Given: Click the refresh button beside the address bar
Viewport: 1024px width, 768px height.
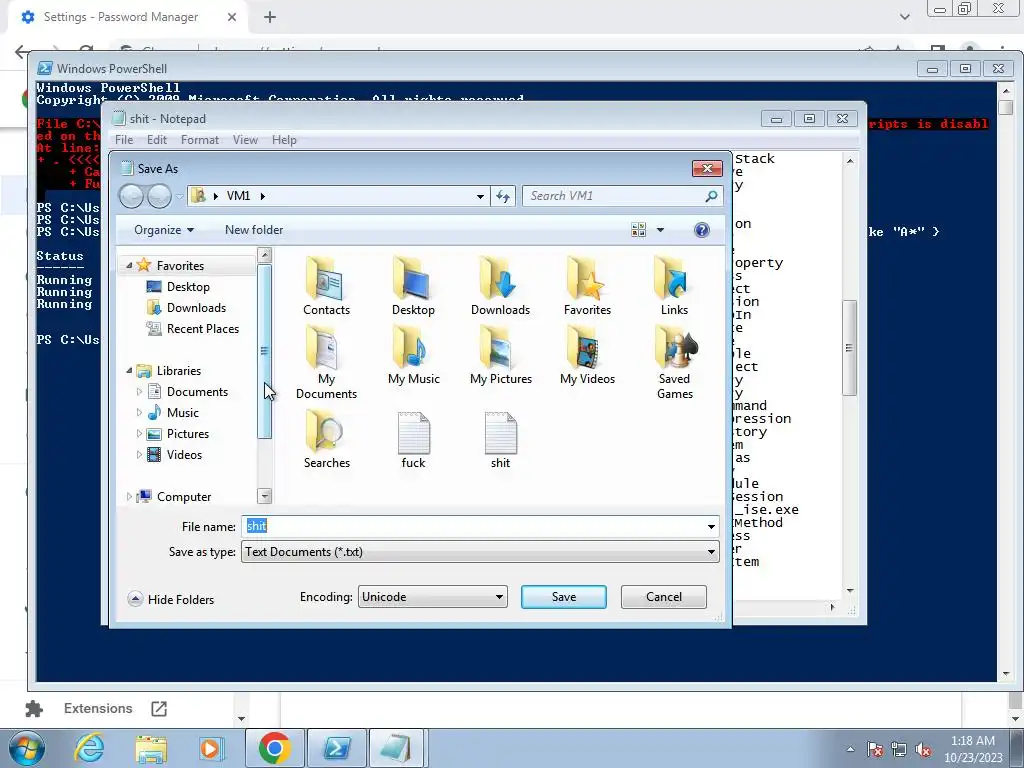Looking at the screenshot, I should (503, 196).
